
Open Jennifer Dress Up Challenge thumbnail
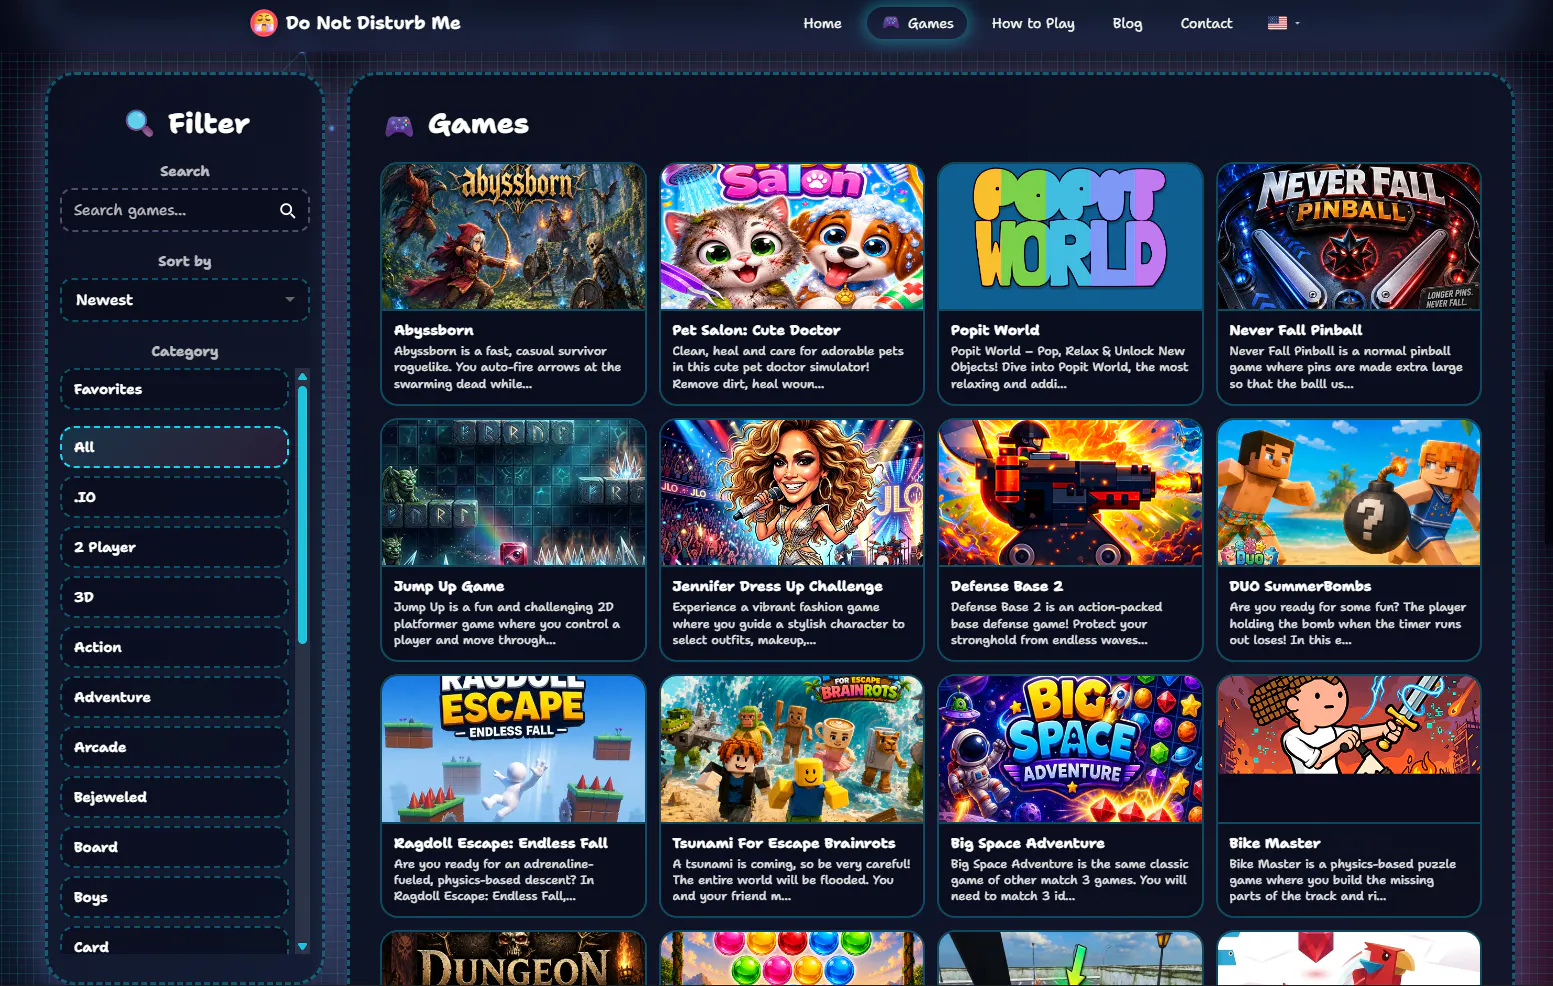point(791,493)
